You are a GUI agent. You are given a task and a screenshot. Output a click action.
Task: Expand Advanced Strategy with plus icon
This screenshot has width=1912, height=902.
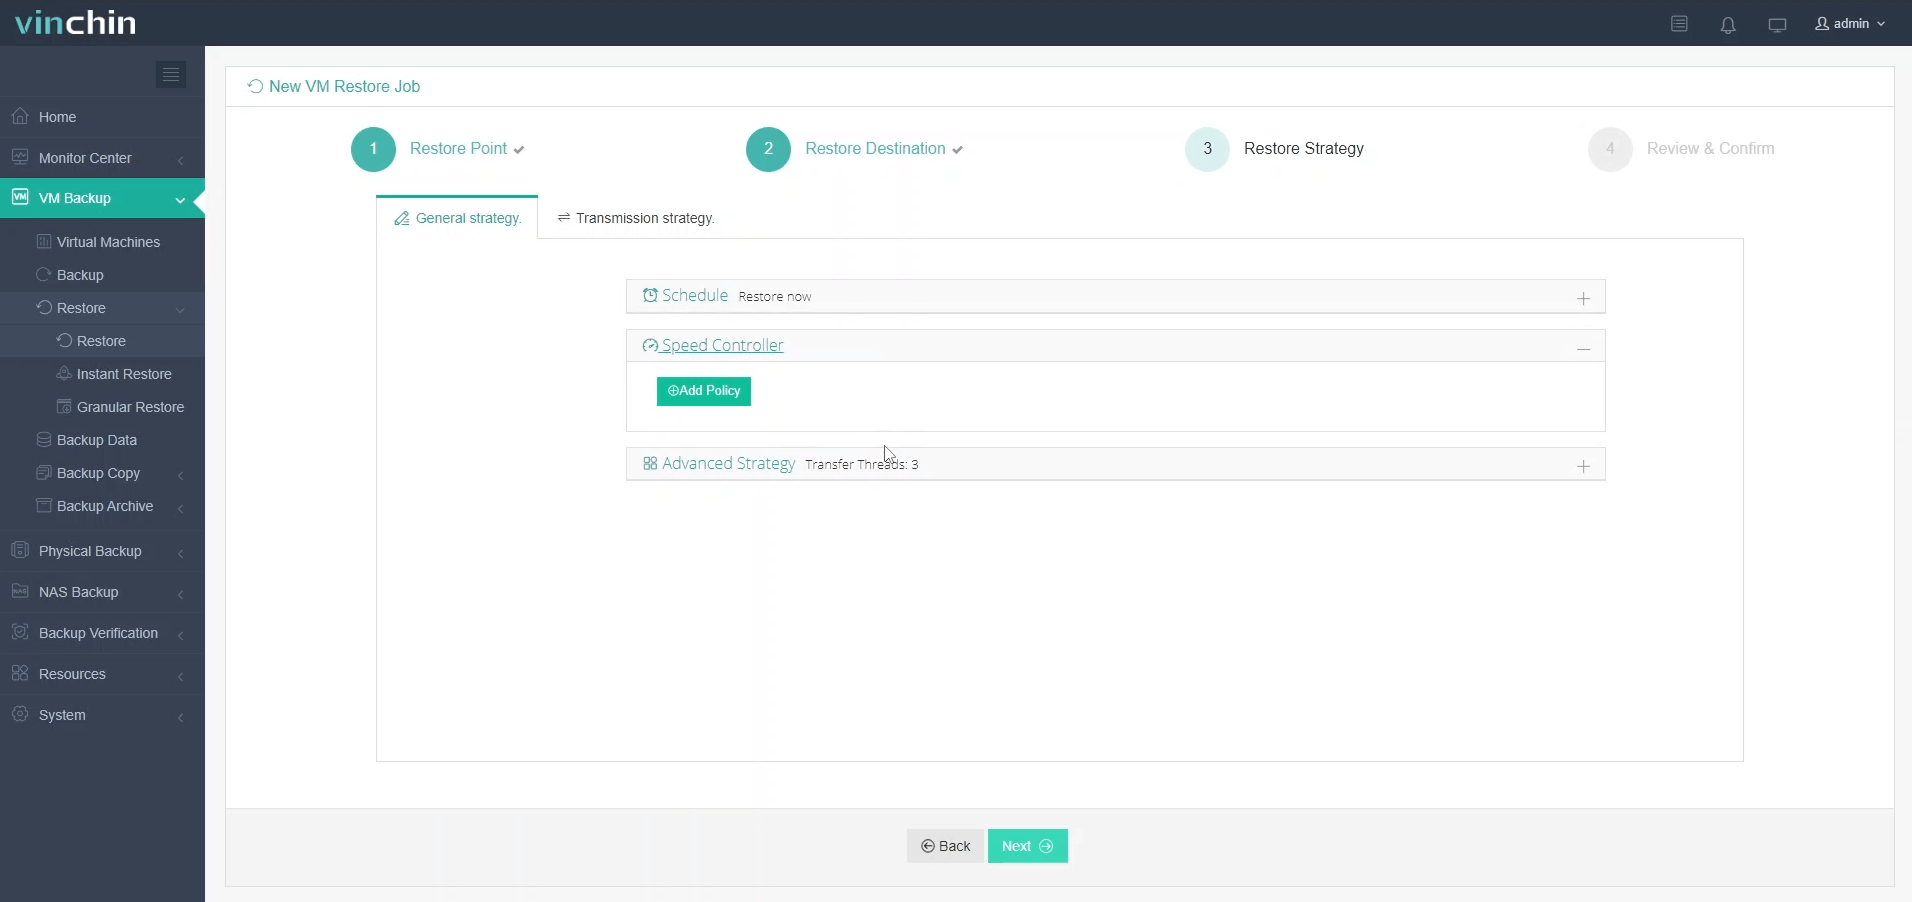point(1583,466)
